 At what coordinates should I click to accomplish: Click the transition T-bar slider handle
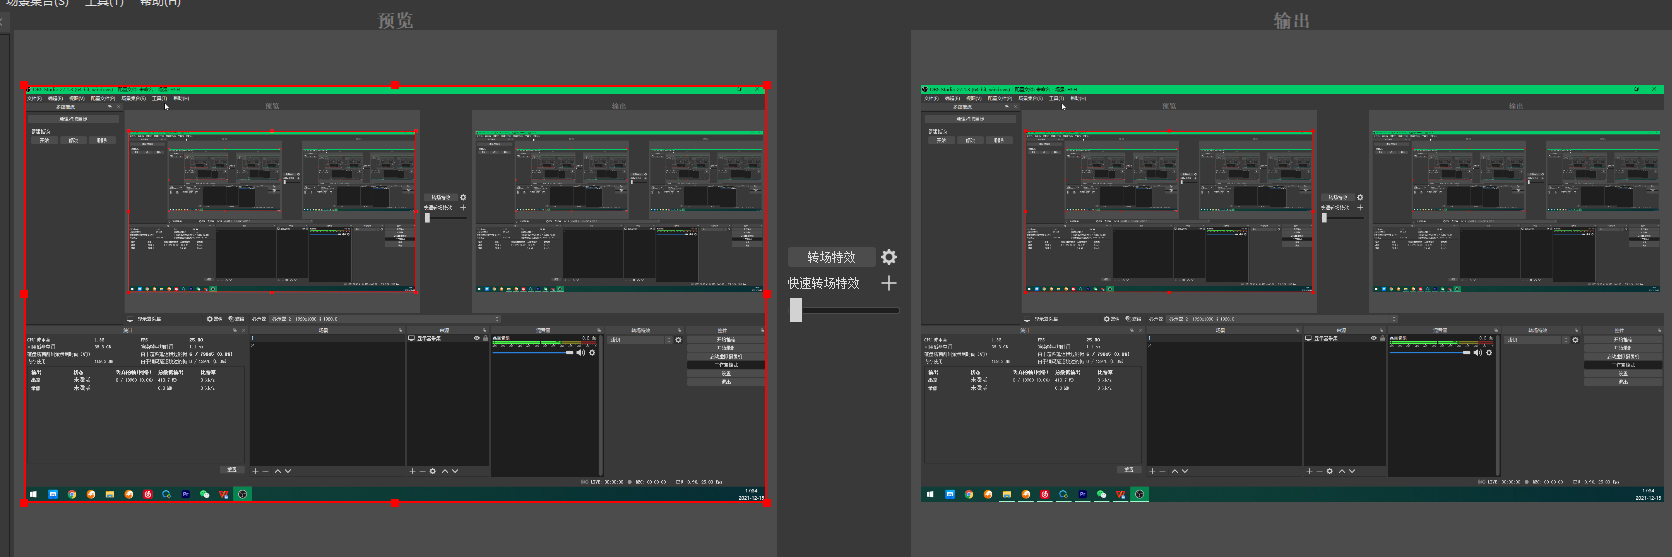(796, 310)
